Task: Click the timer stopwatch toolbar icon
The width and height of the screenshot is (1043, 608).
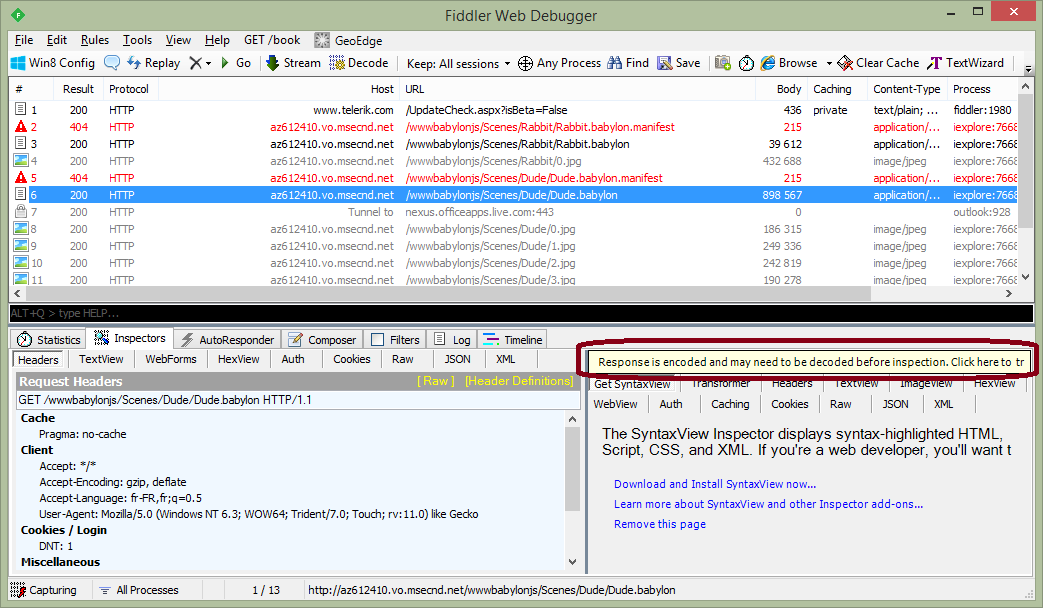Action: pyautogui.click(x=747, y=63)
